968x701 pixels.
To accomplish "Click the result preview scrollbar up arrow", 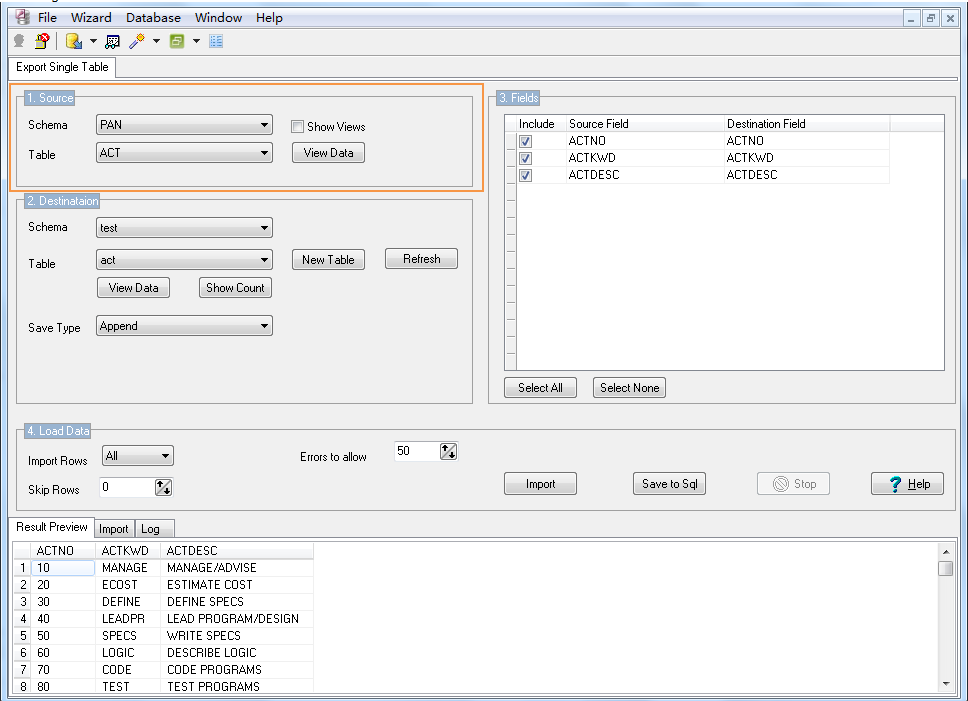I will point(945,551).
